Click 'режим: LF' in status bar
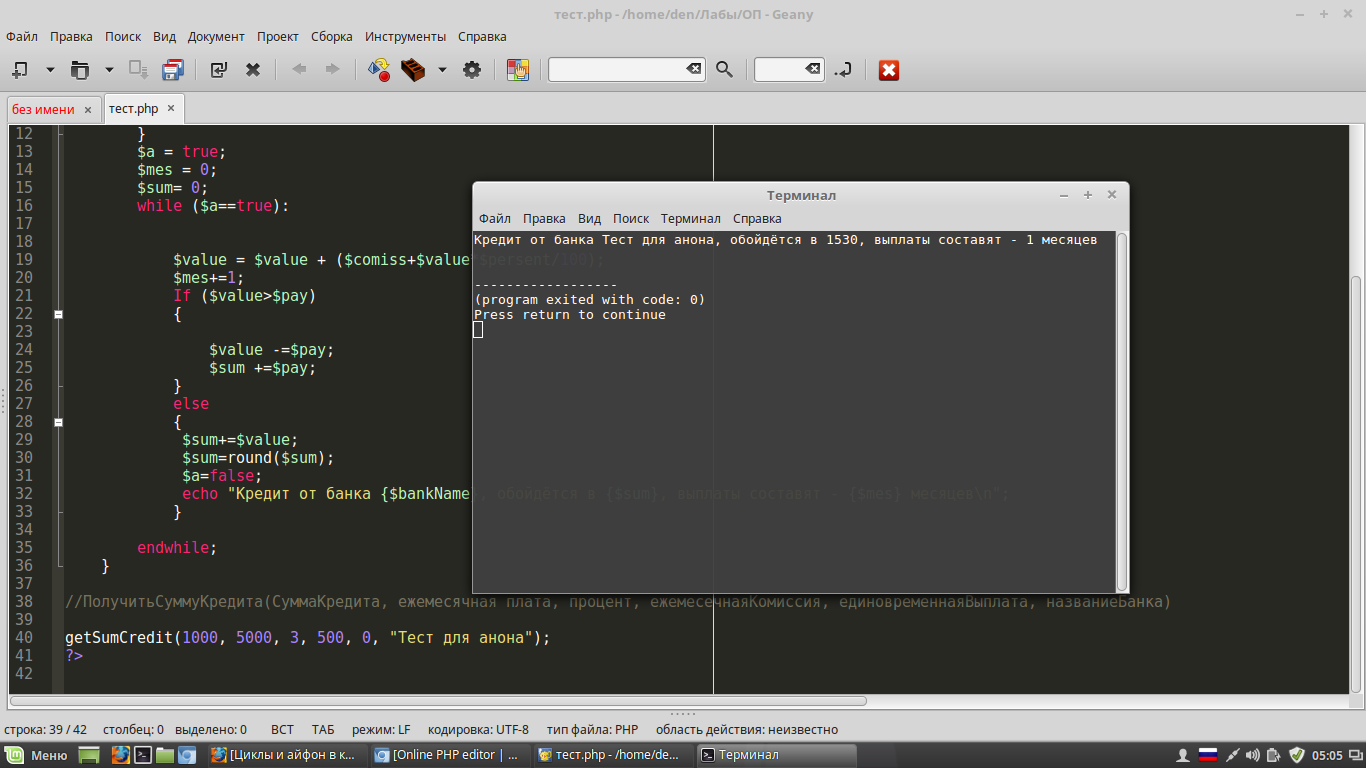Image resolution: width=1366 pixels, height=768 pixels. click(381, 730)
